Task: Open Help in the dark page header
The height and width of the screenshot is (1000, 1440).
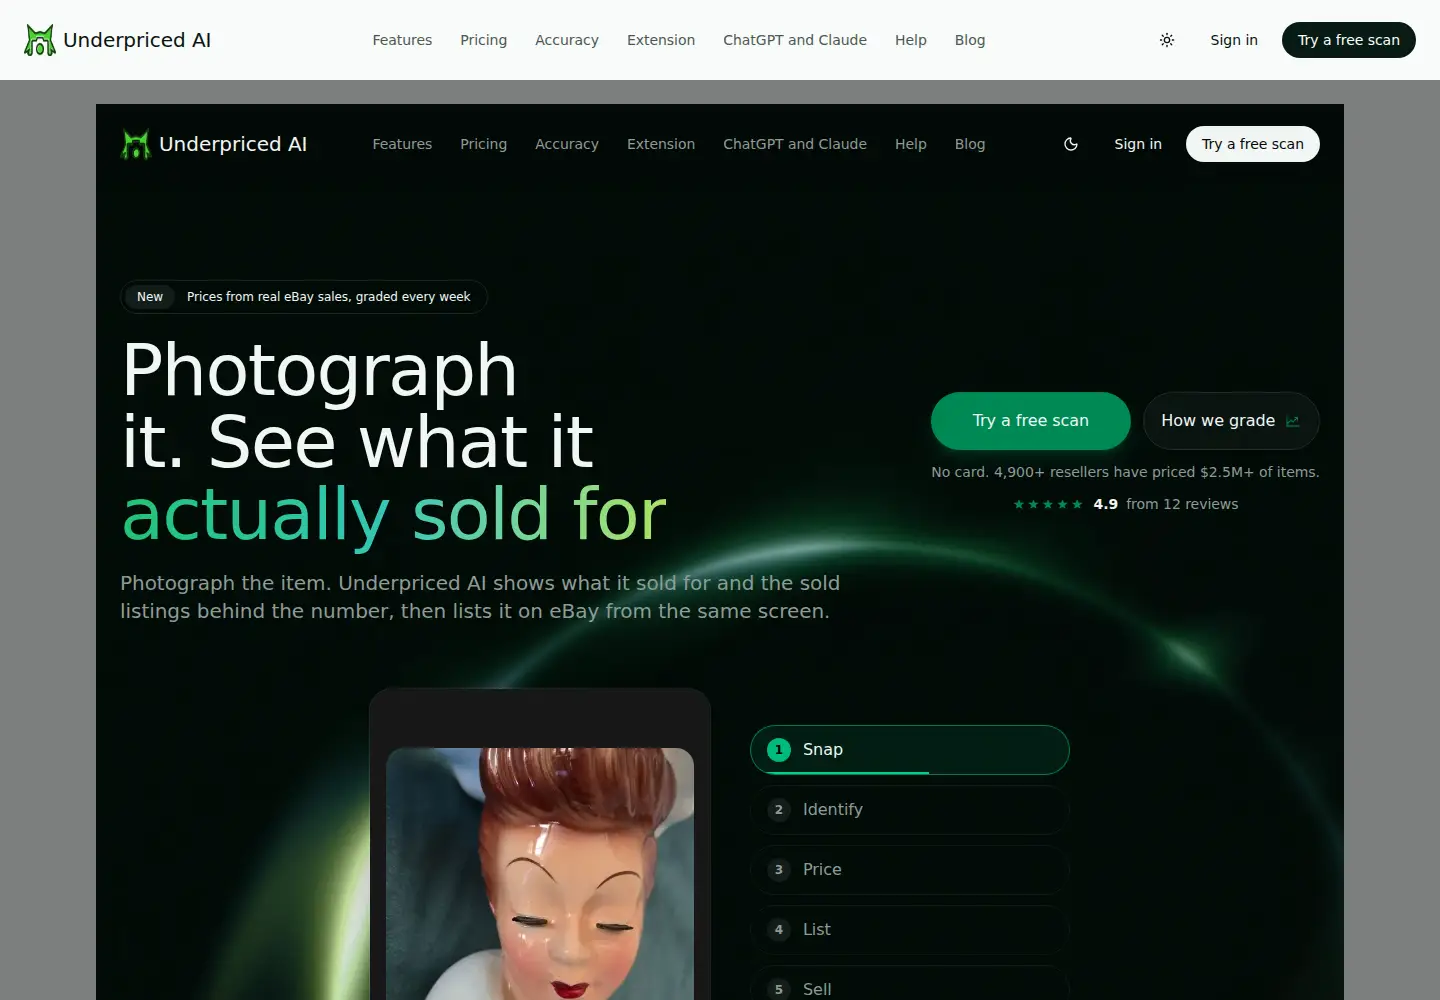Action: pyautogui.click(x=911, y=144)
